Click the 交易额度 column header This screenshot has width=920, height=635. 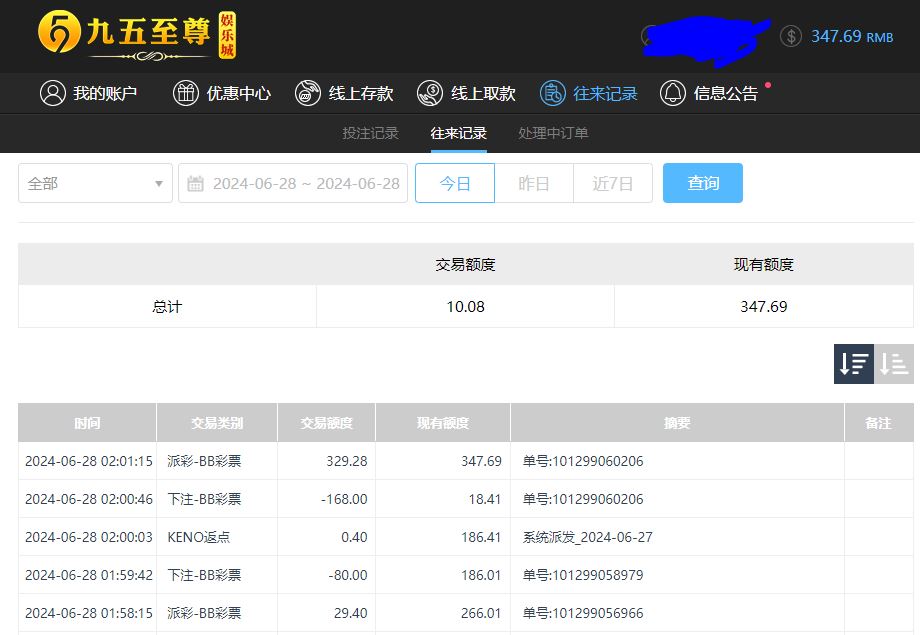pyautogui.click(x=326, y=423)
